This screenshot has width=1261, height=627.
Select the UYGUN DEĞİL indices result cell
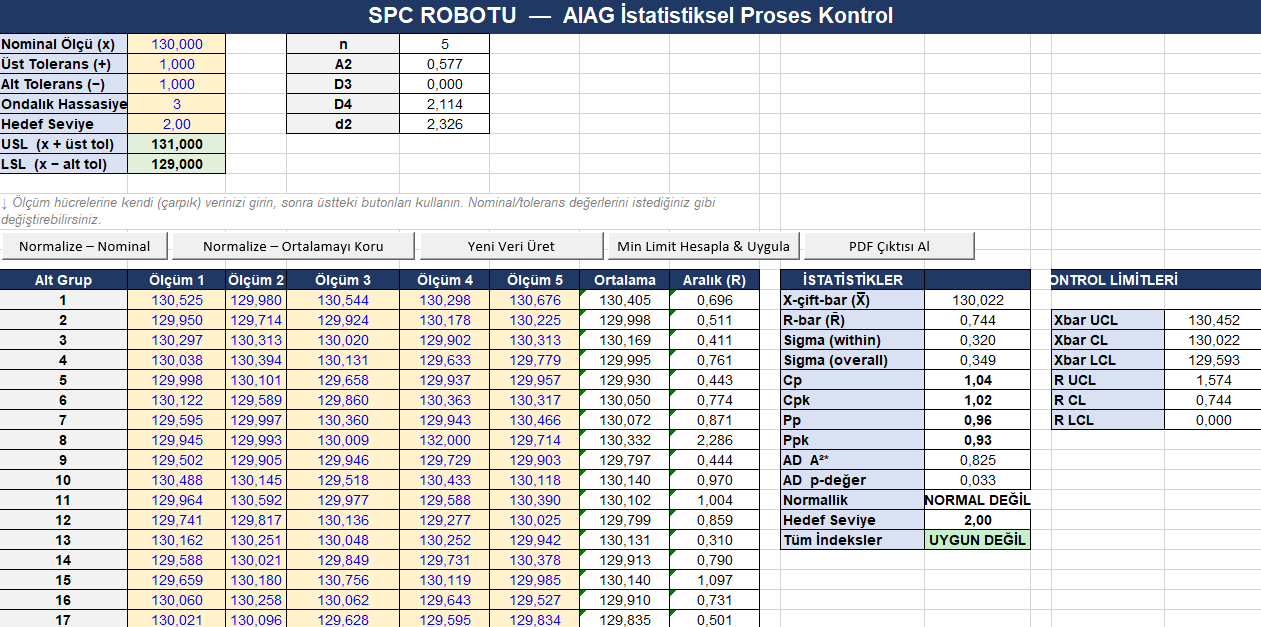point(977,540)
